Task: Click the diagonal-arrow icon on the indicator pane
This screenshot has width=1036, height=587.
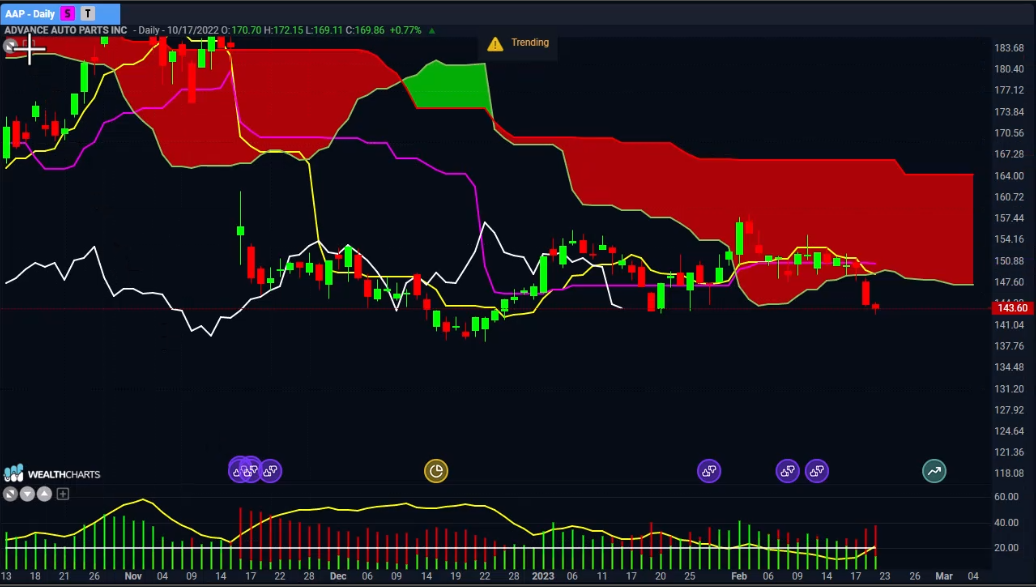Action: point(10,494)
